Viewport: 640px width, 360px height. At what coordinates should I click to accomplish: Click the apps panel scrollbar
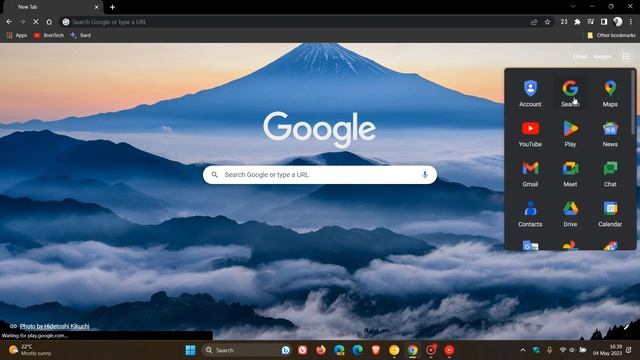click(633, 102)
